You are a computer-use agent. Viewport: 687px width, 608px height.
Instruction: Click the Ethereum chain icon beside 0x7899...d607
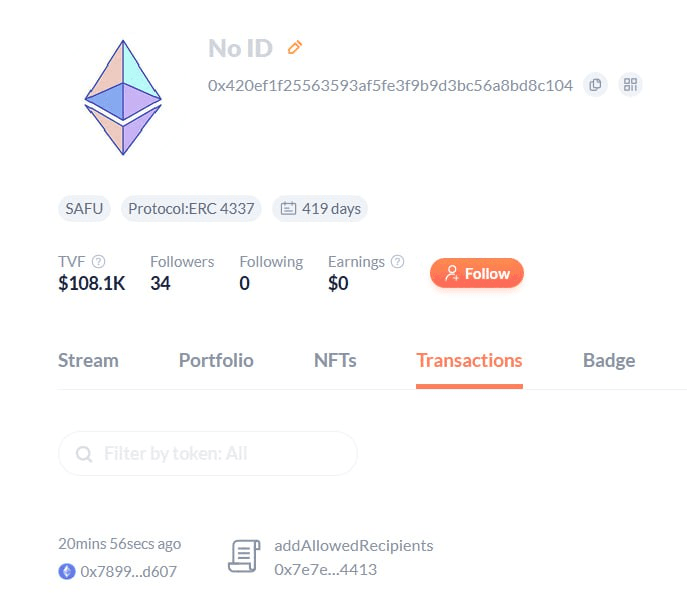[67, 571]
